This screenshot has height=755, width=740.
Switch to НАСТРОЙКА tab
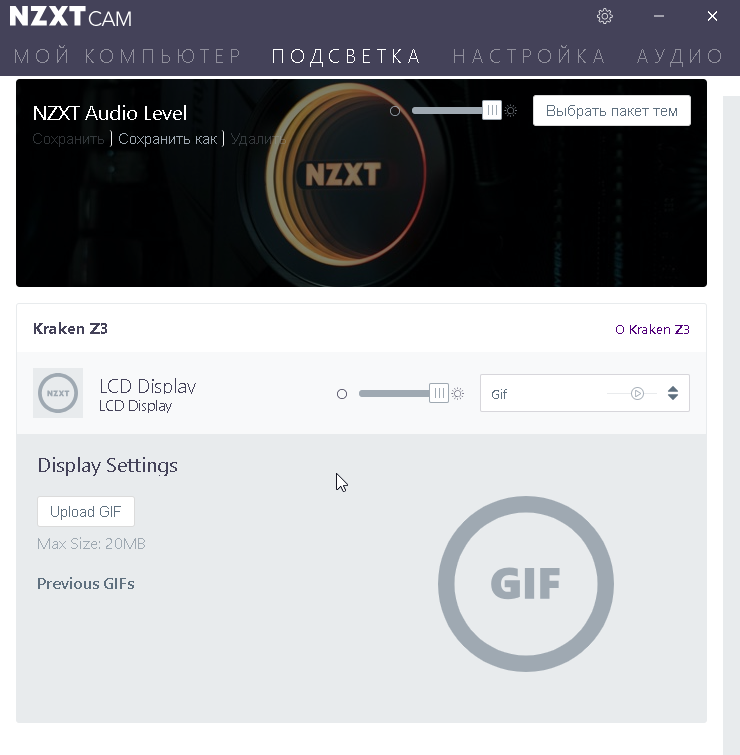(529, 56)
